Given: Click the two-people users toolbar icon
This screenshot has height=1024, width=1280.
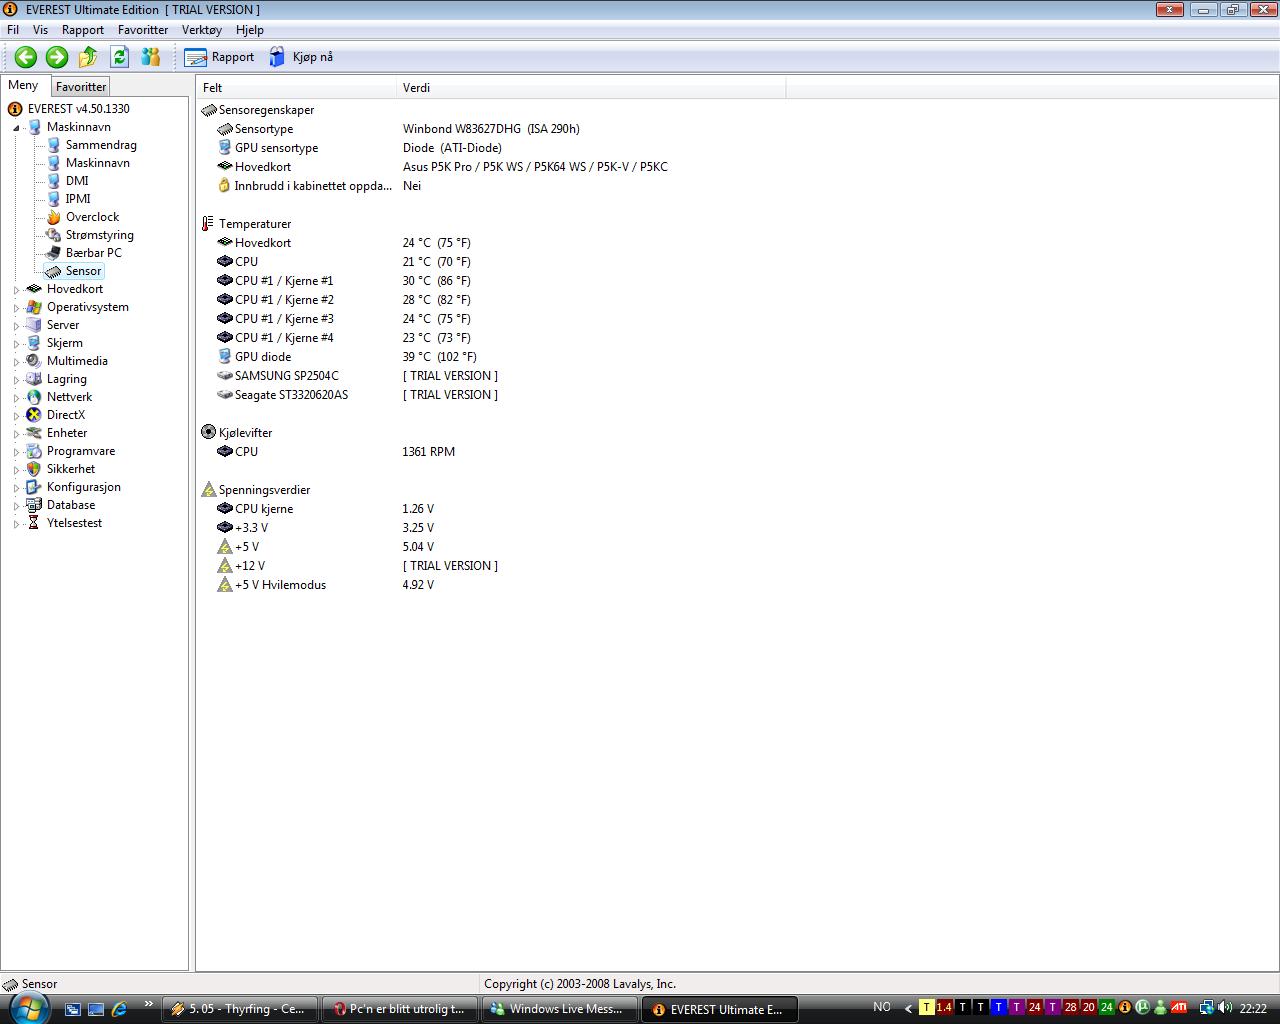Looking at the screenshot, I should coord(151,57).
